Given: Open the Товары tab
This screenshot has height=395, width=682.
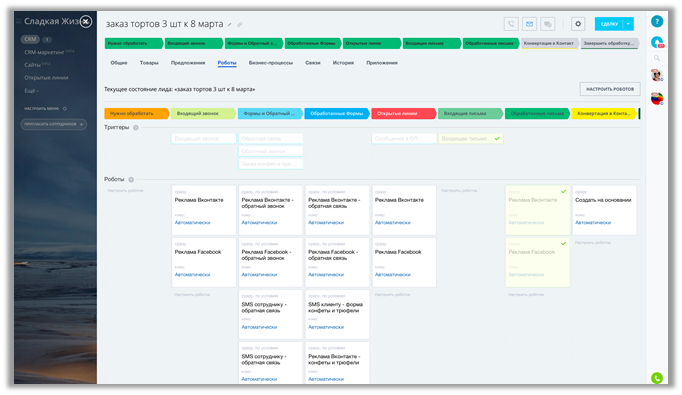Looking at the screenshot, I should 149,63.
